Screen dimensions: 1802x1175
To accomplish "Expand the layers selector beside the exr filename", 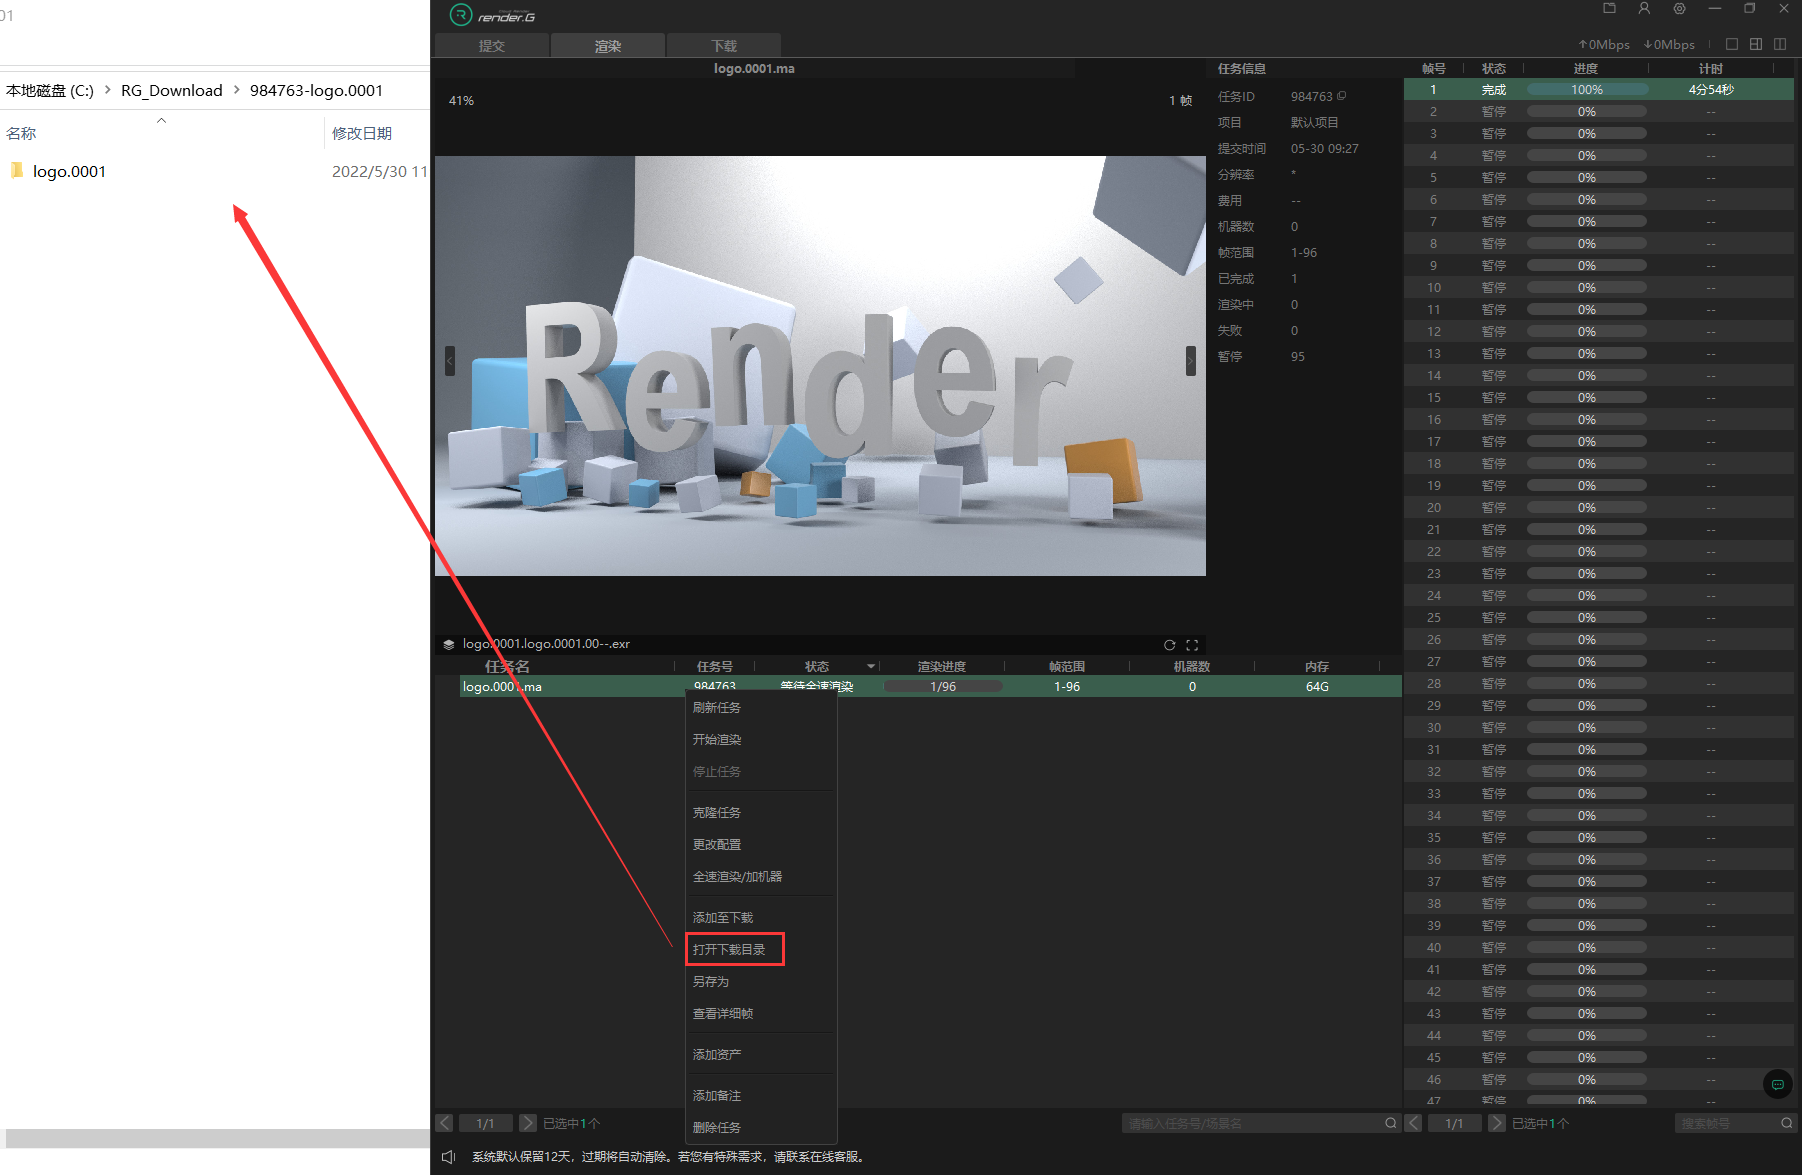I will click(x=449, y=645).
